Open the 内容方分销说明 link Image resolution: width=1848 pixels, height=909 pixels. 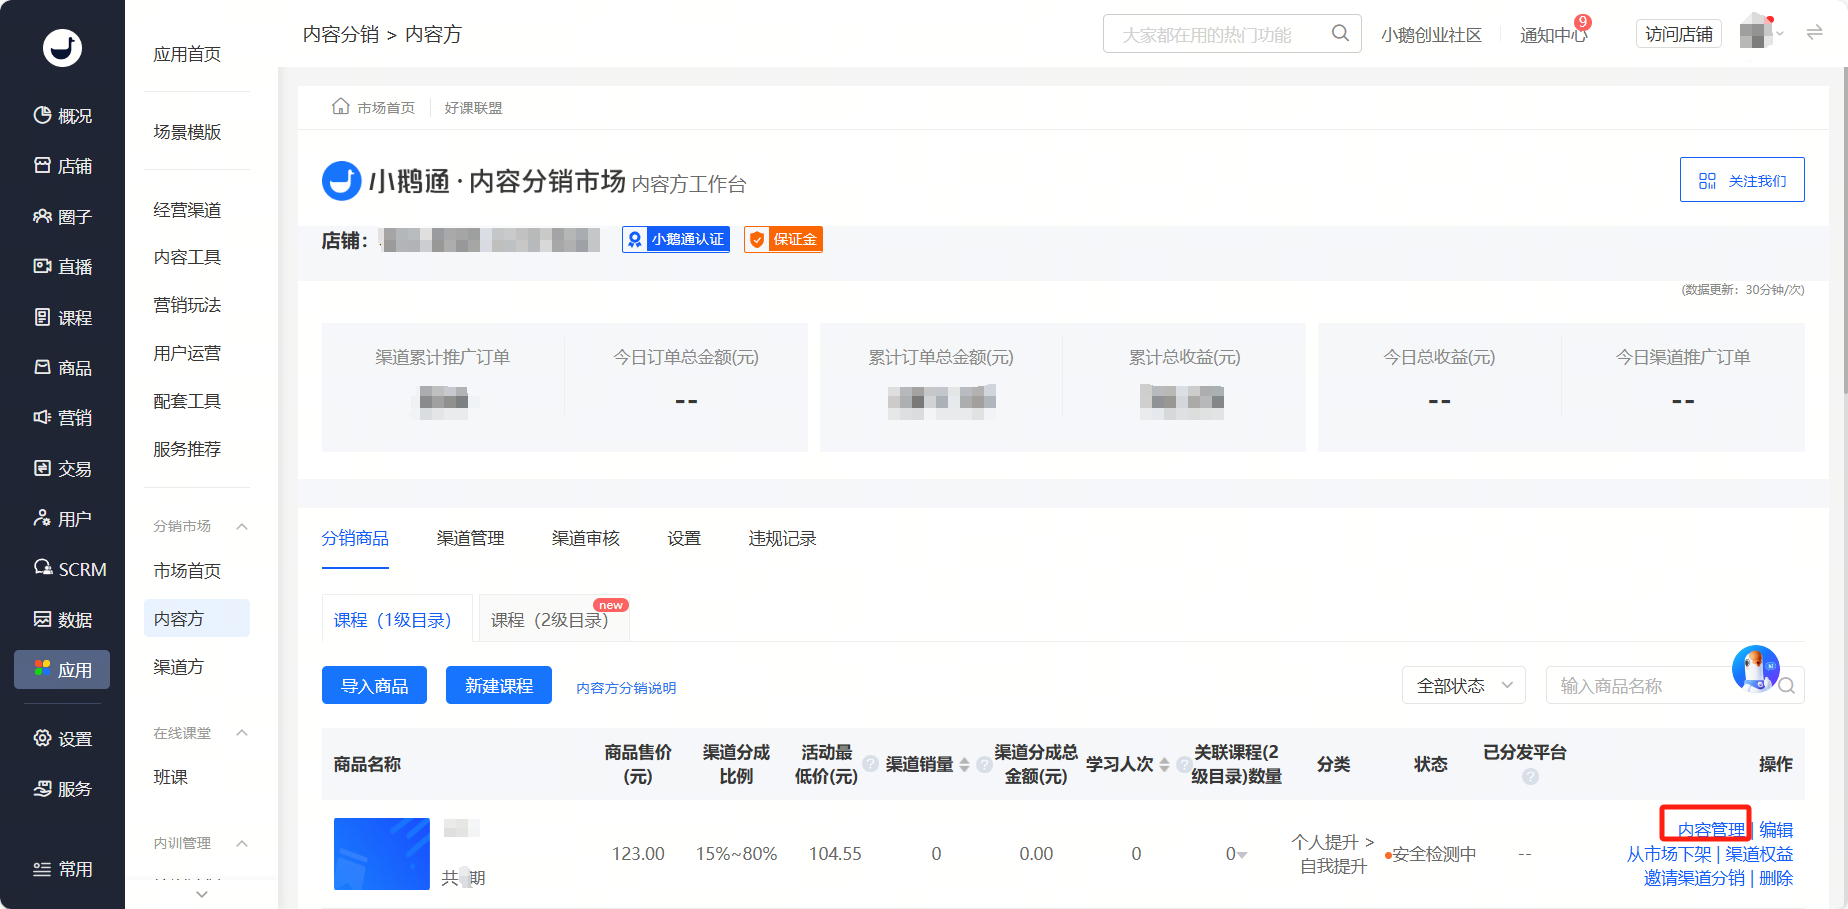[x=626, y=688]
